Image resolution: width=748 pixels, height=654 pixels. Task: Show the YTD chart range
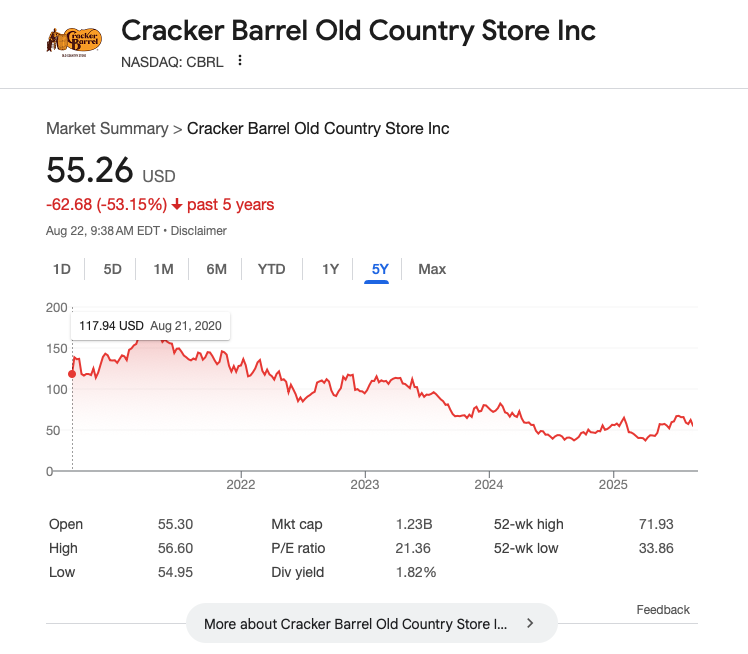271,269
